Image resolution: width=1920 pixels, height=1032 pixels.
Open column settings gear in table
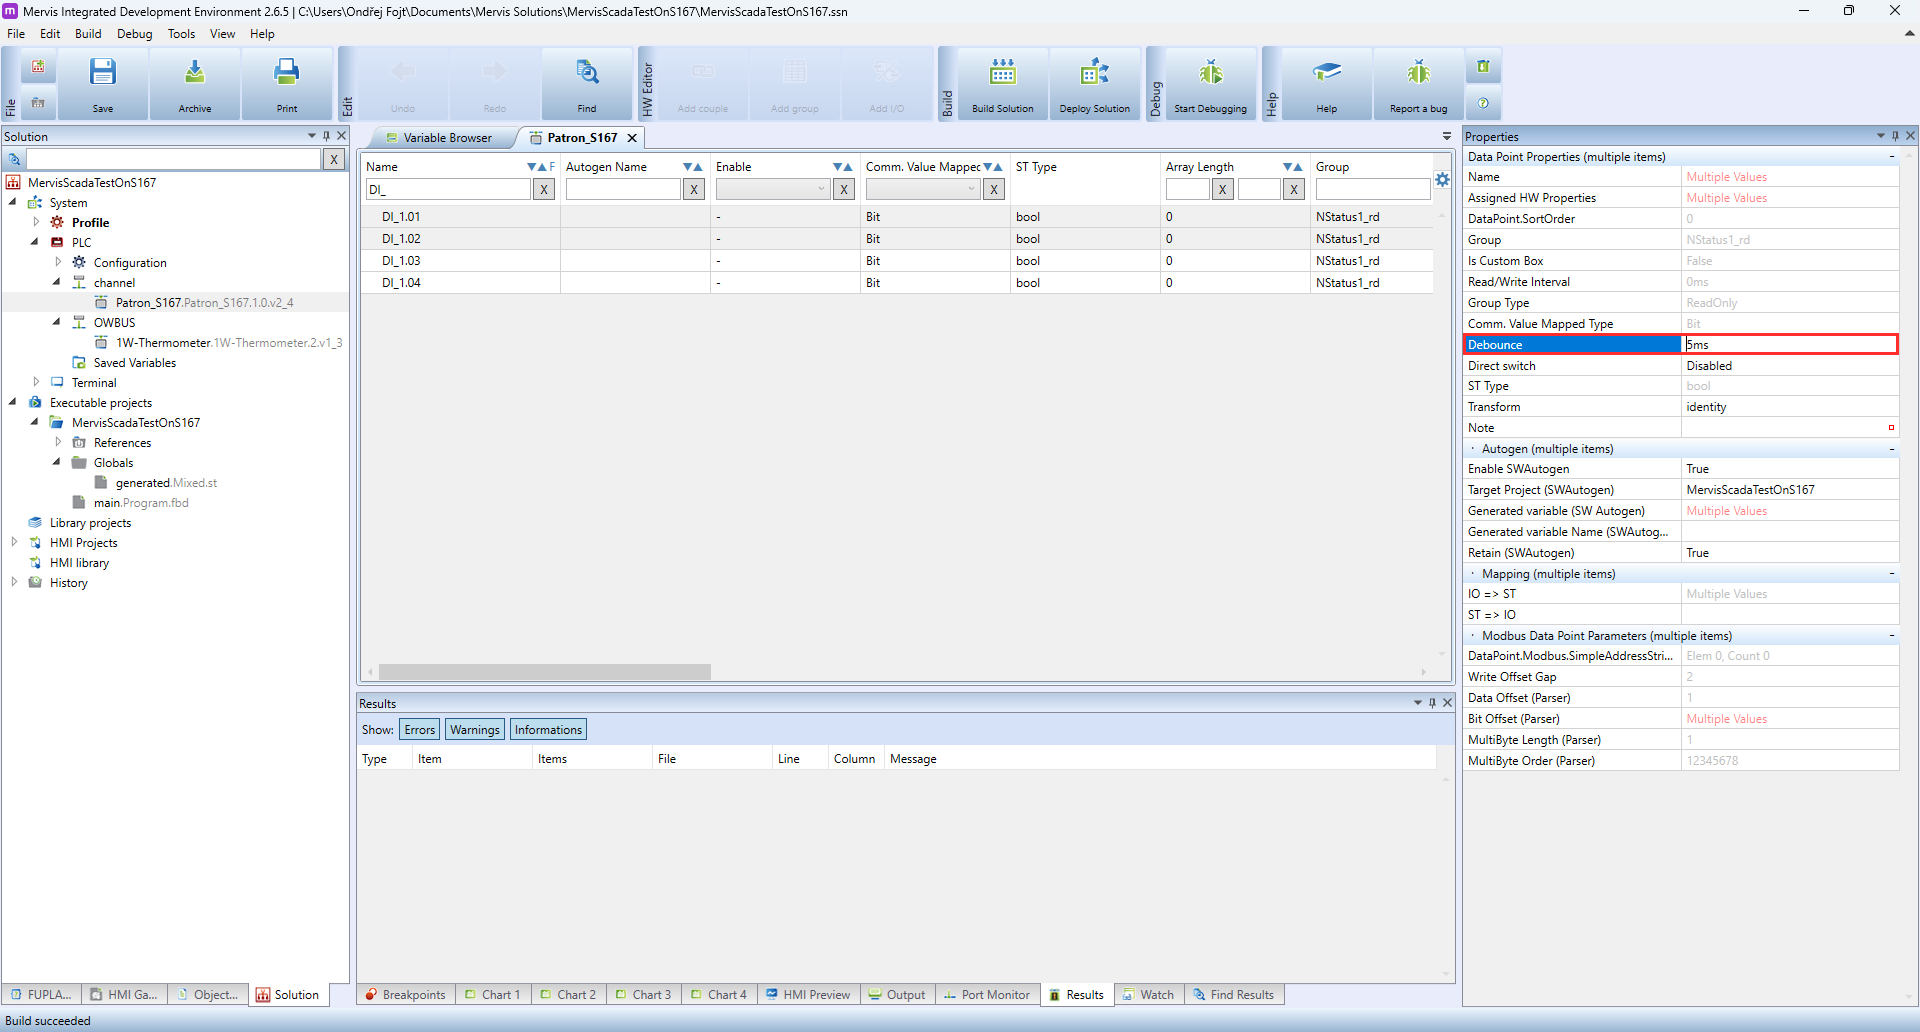pos(1442,180)
